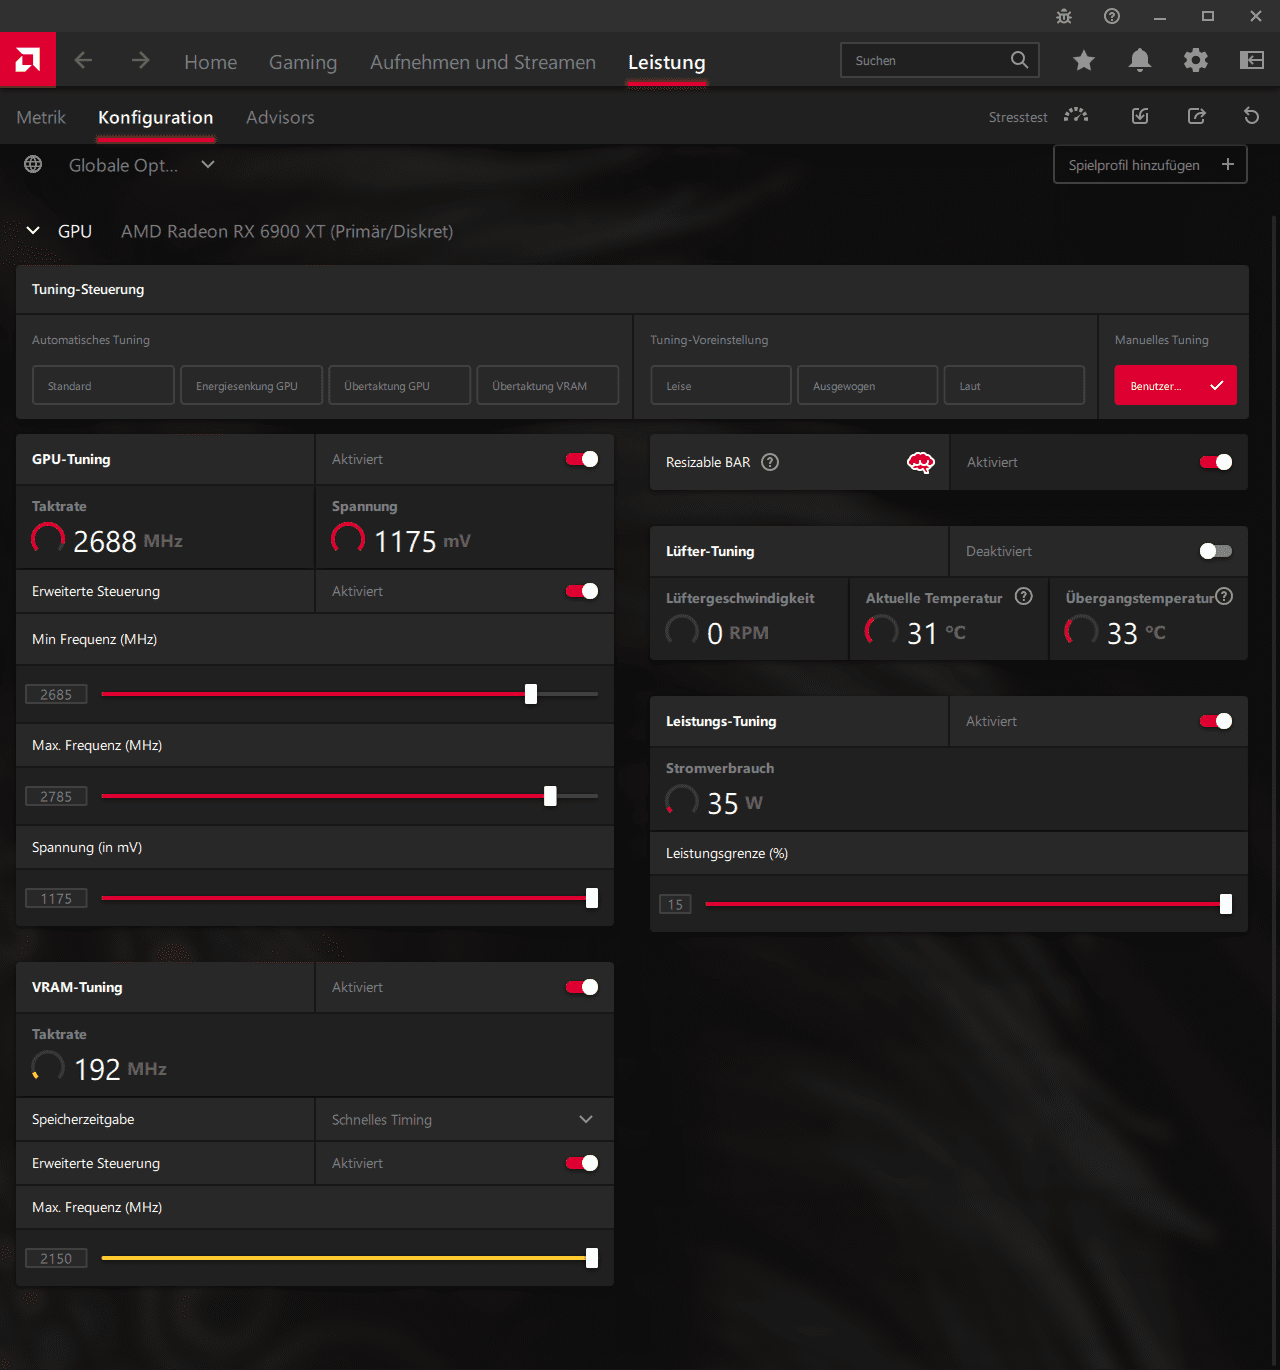The width and height of the screenshot is (1280, 1370).
Task: Select Energiesenkung GPU preset
Action: (251, 385)
